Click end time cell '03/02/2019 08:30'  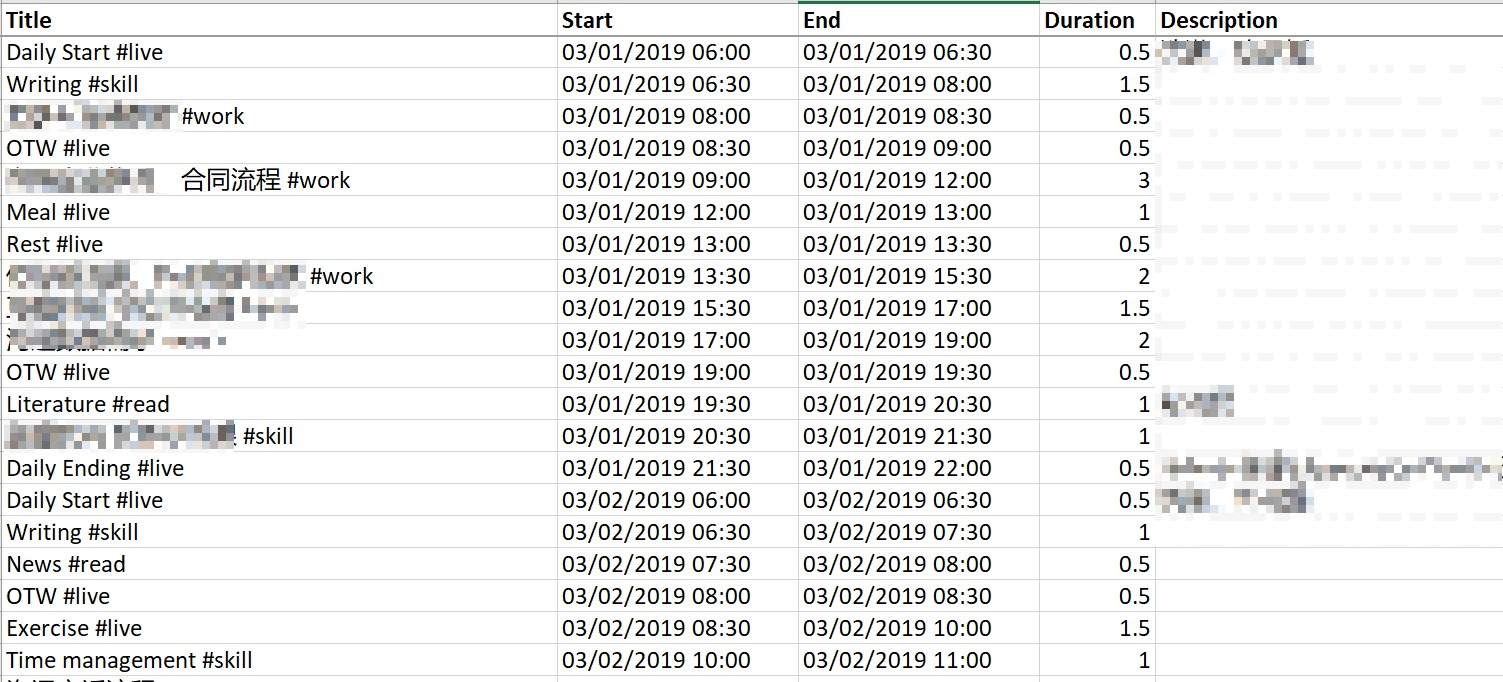tap(919, 596)
